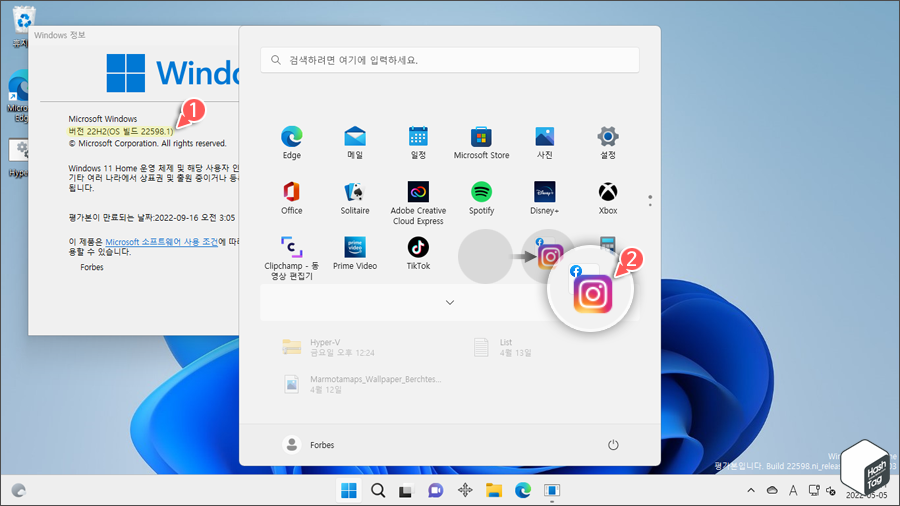Switch the input language indicator A
Screen dimensions: 900x506
793,491
